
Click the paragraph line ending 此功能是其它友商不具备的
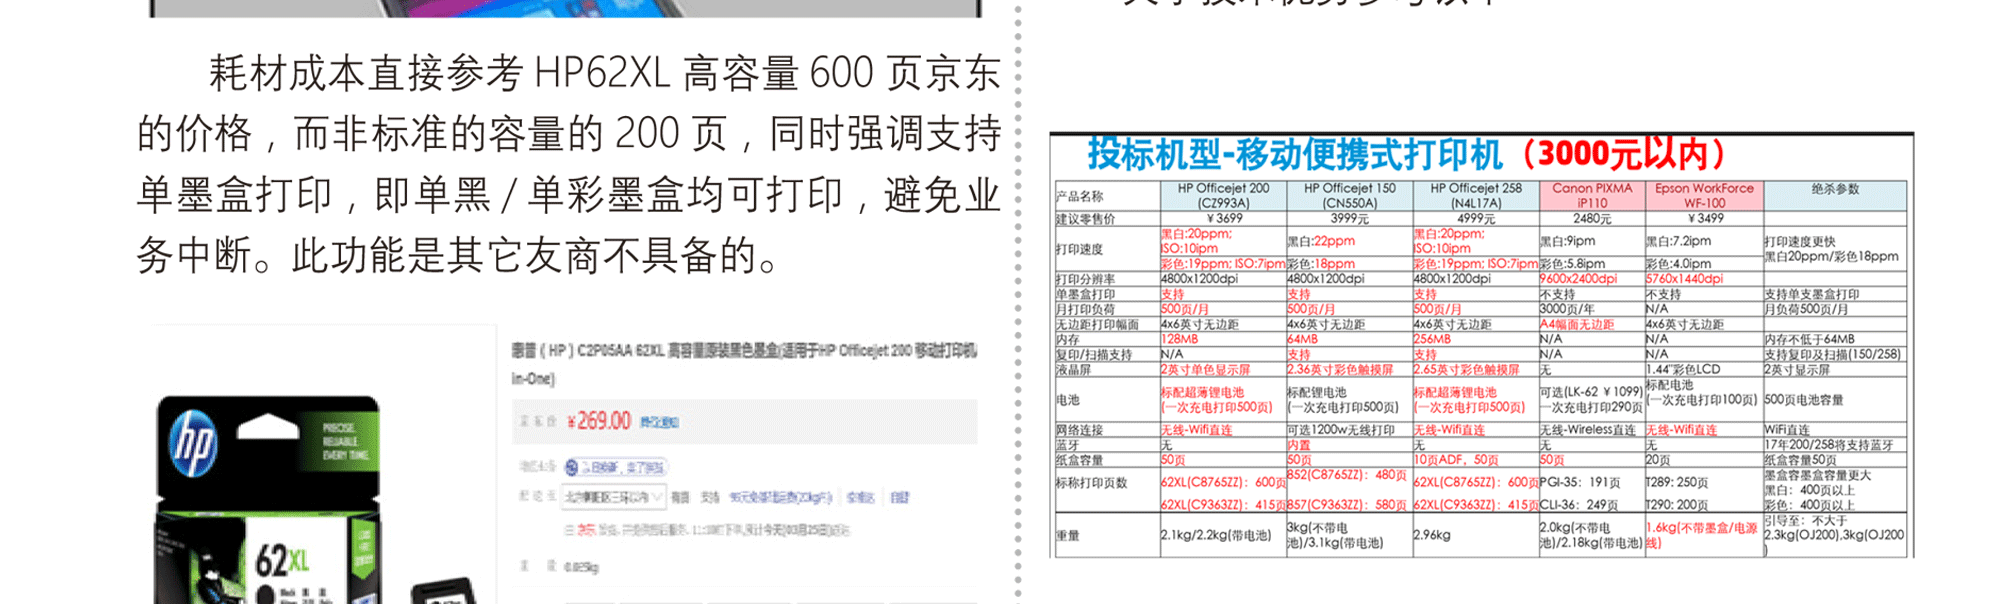[458, 256]
